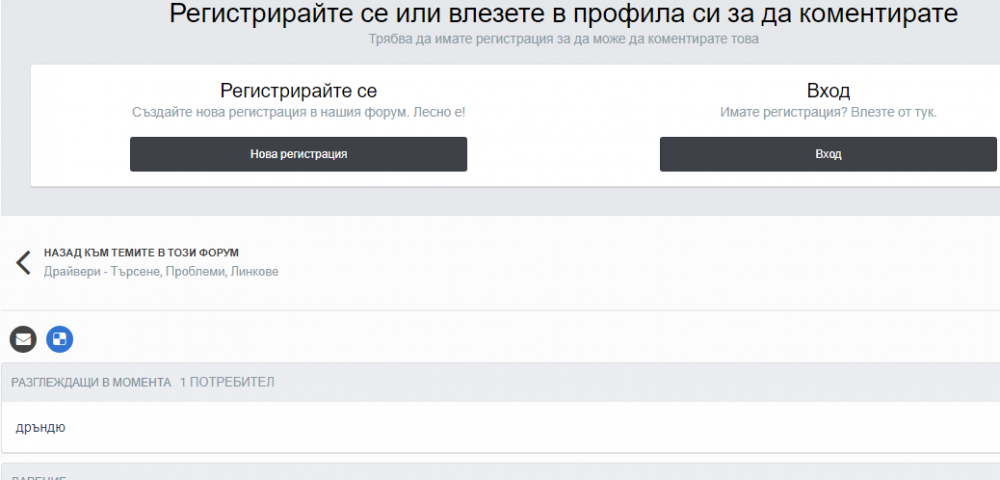Open user profile дръндю
Image resolution: width=1000 pixels, height=480 pixels.
[x=40, y=427]
